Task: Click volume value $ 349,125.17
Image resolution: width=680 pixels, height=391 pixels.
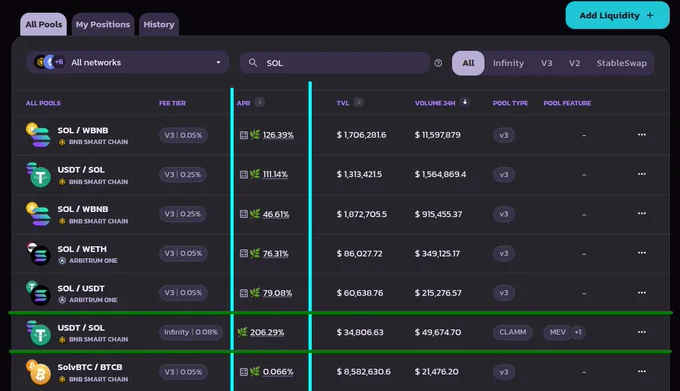Action: tap(437, 254)
